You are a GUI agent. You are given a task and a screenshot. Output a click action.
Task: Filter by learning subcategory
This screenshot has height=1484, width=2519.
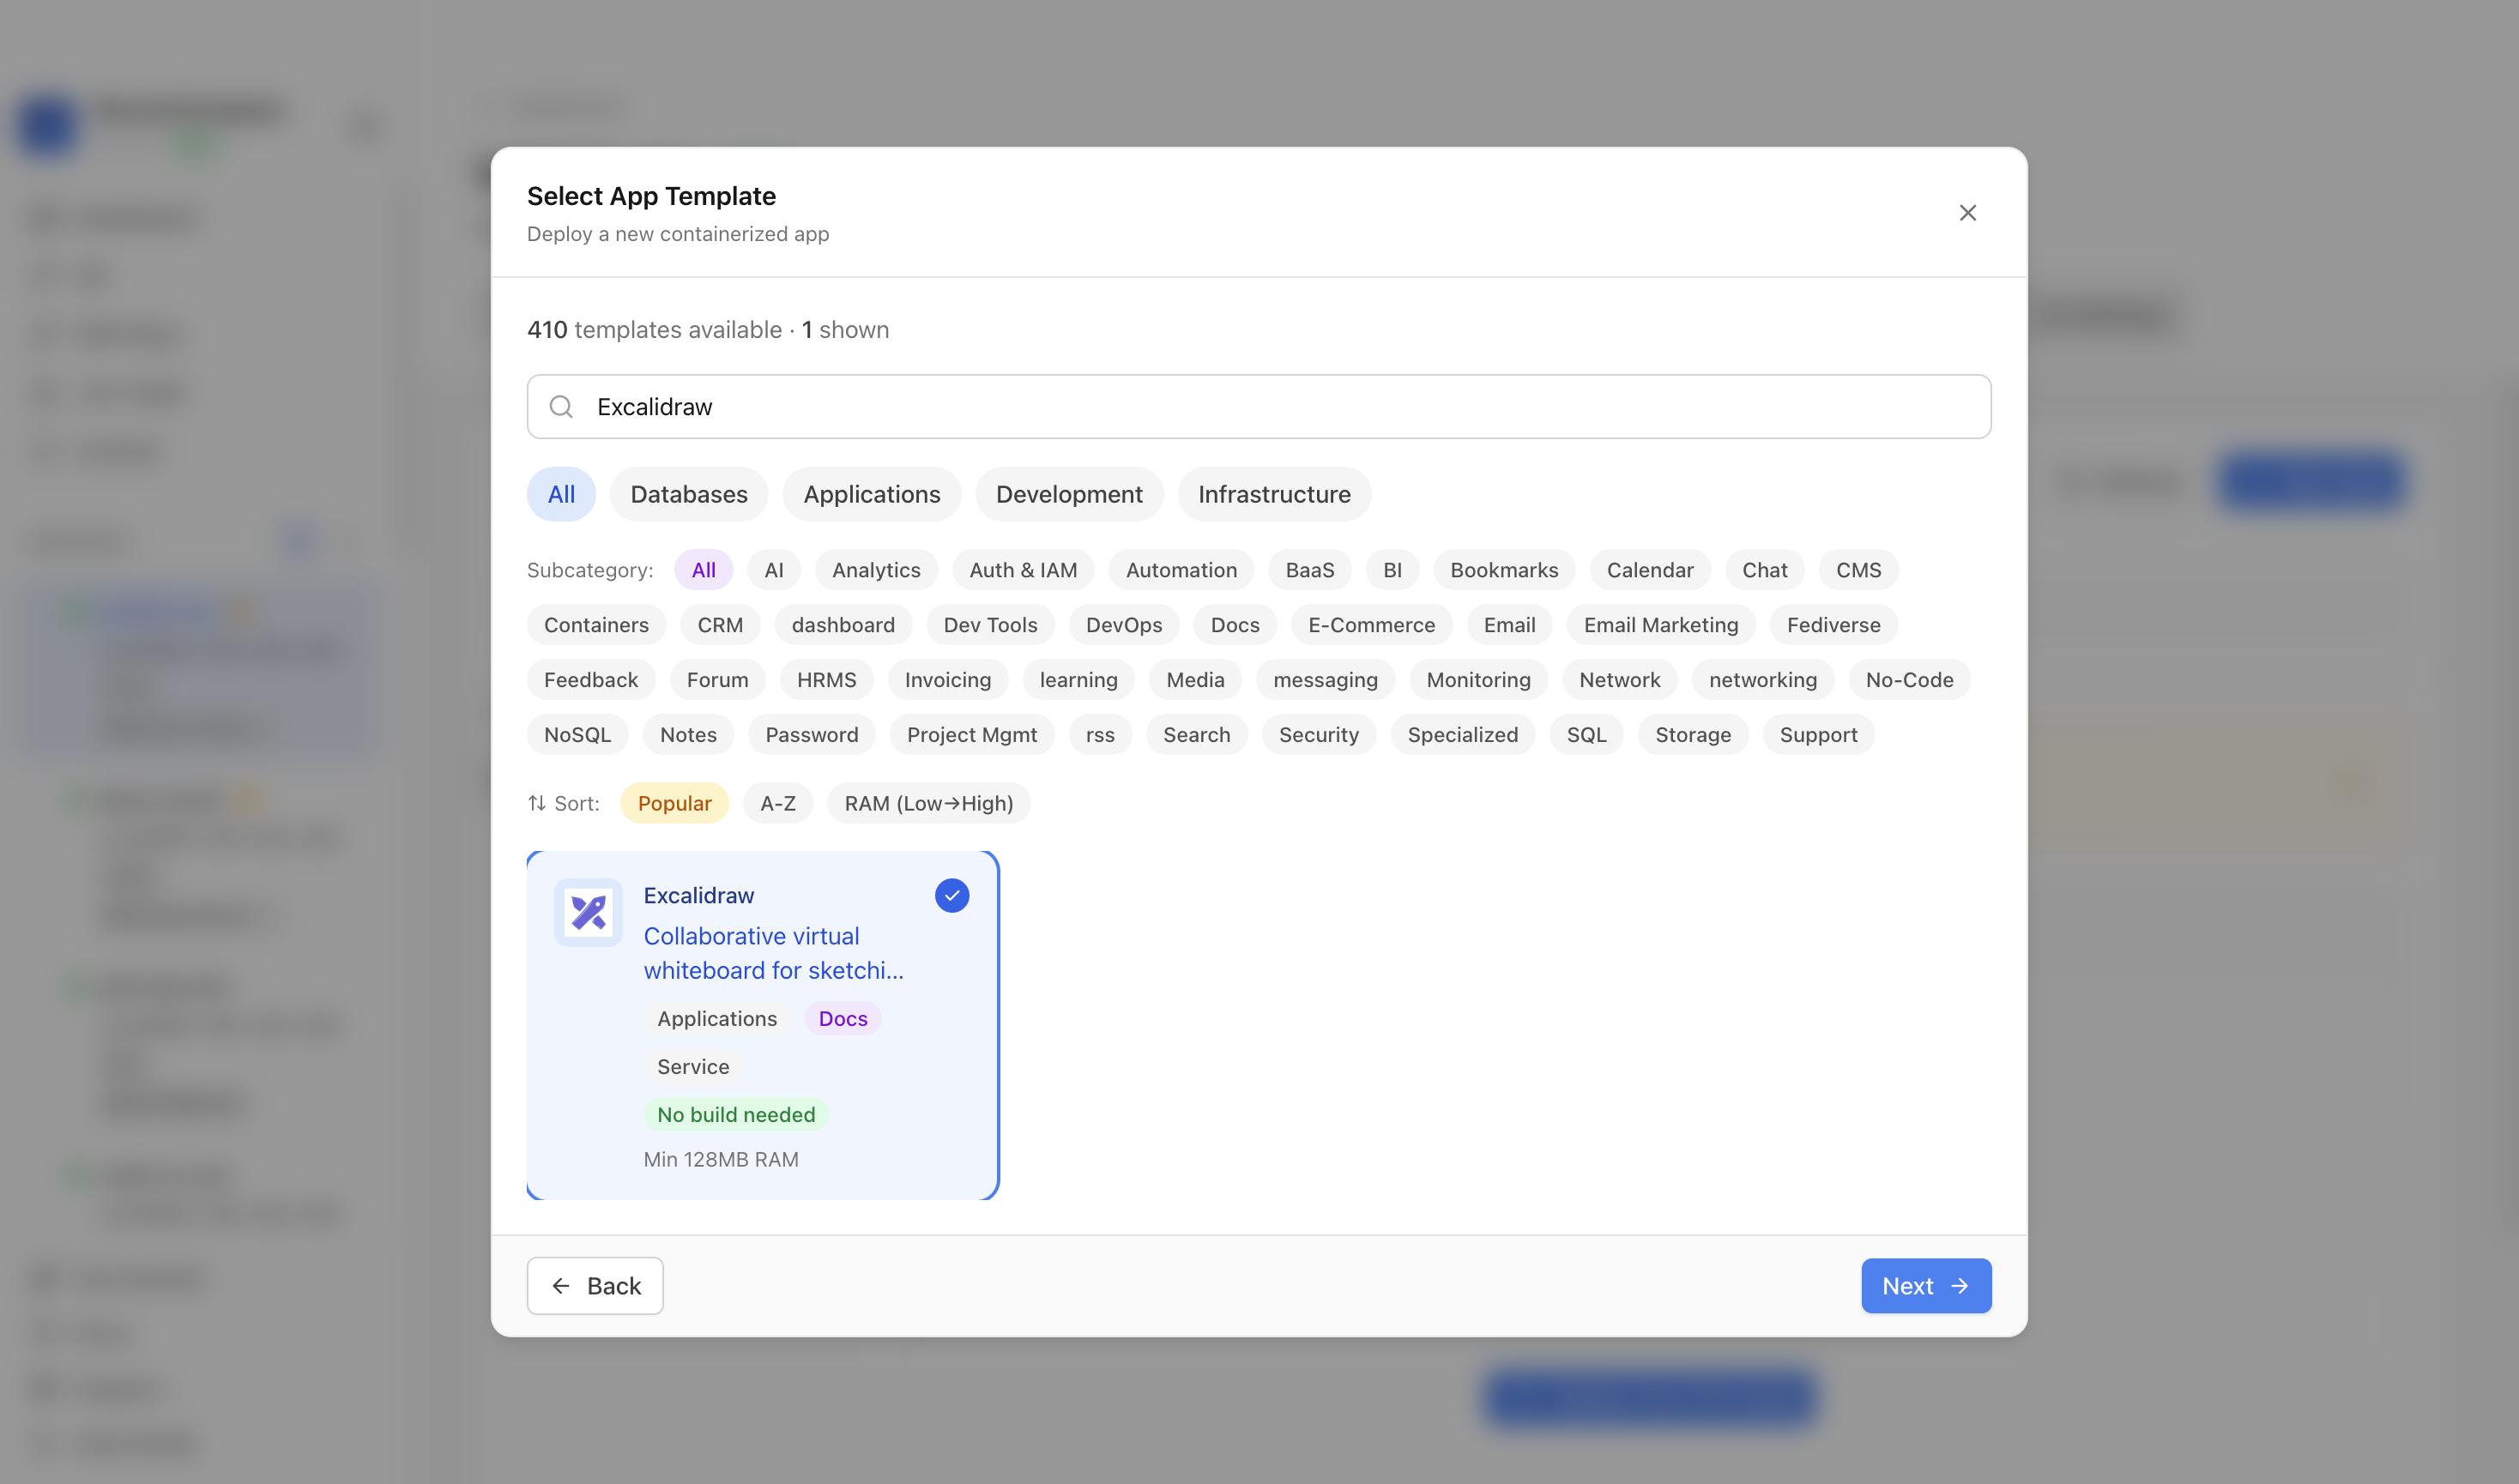tap(1078, 680)
